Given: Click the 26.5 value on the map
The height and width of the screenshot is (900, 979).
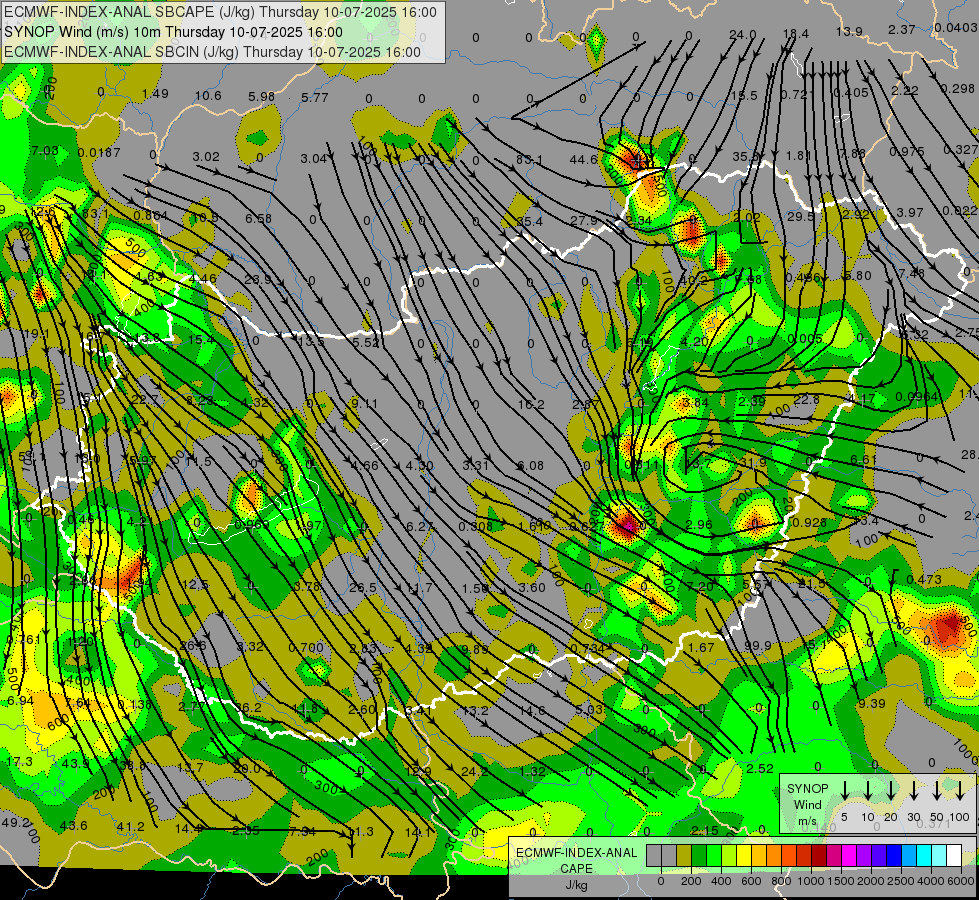Looking at the screenshot, I should click(363, 587).
